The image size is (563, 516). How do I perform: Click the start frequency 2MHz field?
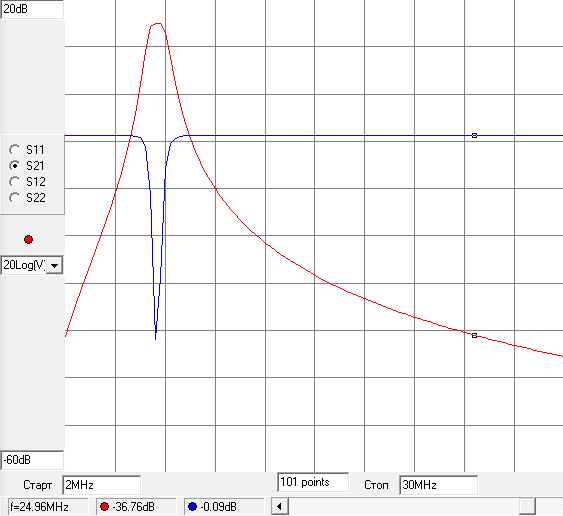coord(101,485)
